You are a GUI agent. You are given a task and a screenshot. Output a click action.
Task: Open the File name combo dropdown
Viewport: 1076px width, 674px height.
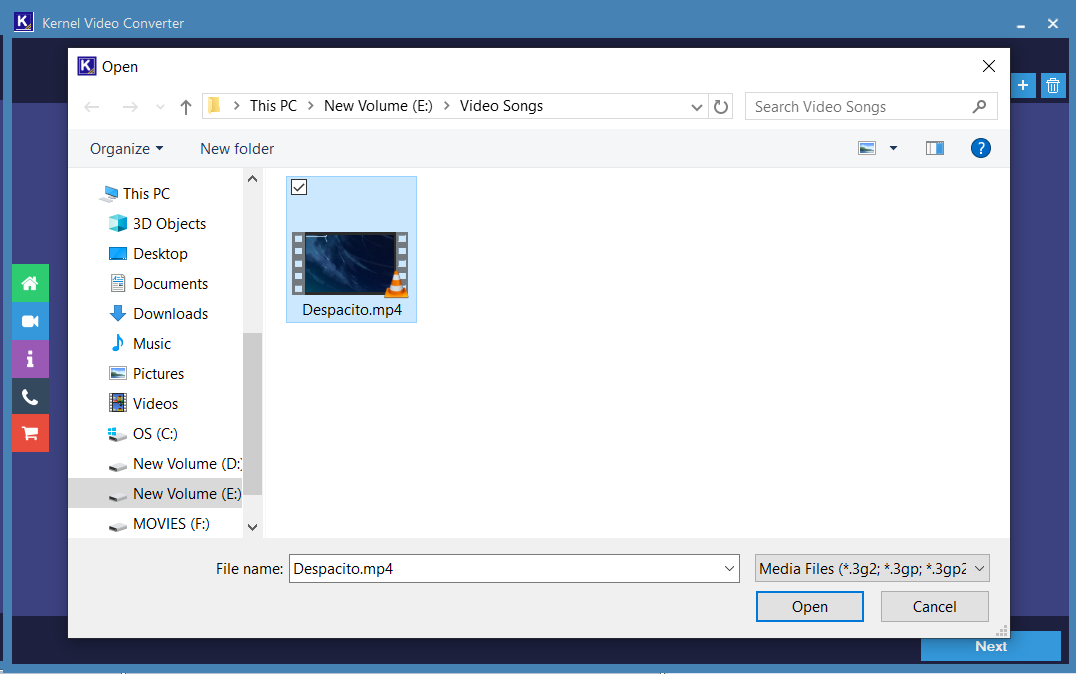(x=729, y=569)
